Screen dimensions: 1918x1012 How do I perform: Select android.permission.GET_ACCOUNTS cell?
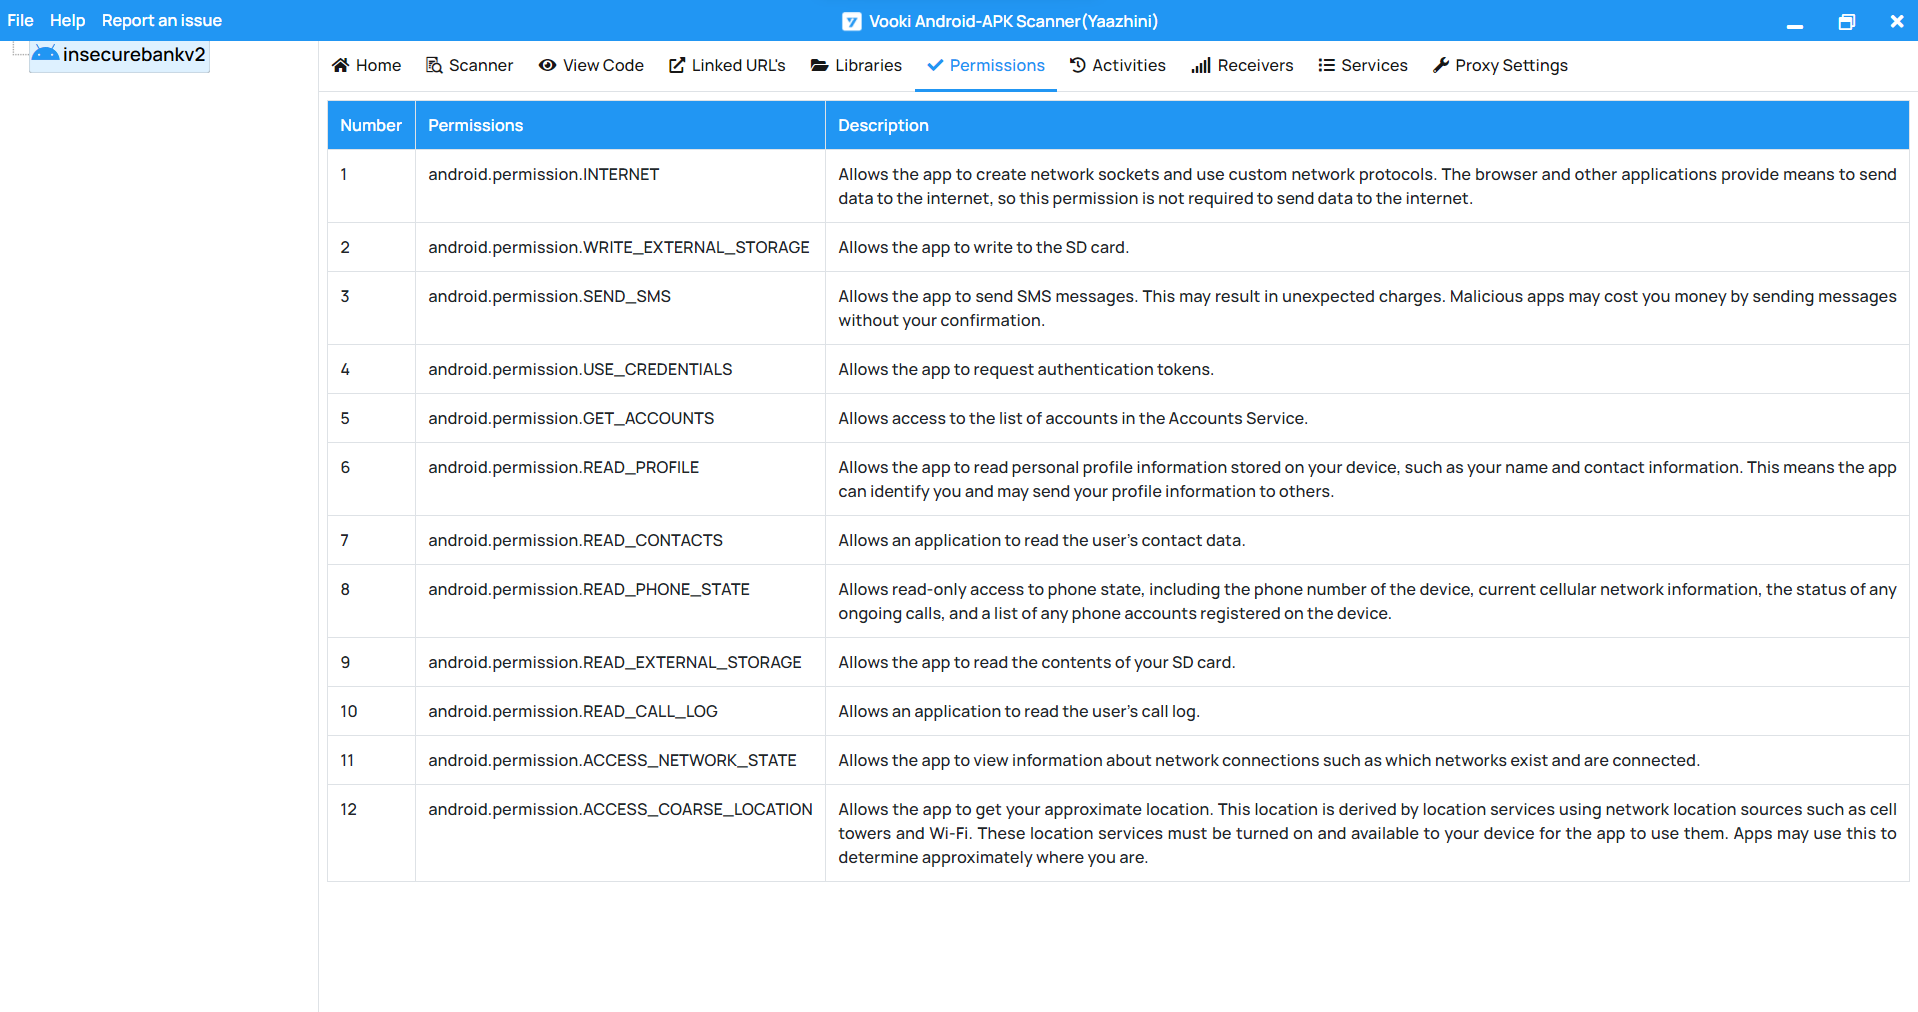click(620, 418)
